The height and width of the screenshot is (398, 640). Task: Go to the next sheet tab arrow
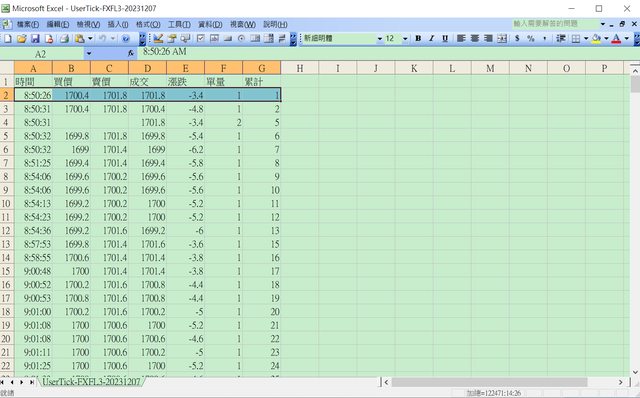(21, 382)
